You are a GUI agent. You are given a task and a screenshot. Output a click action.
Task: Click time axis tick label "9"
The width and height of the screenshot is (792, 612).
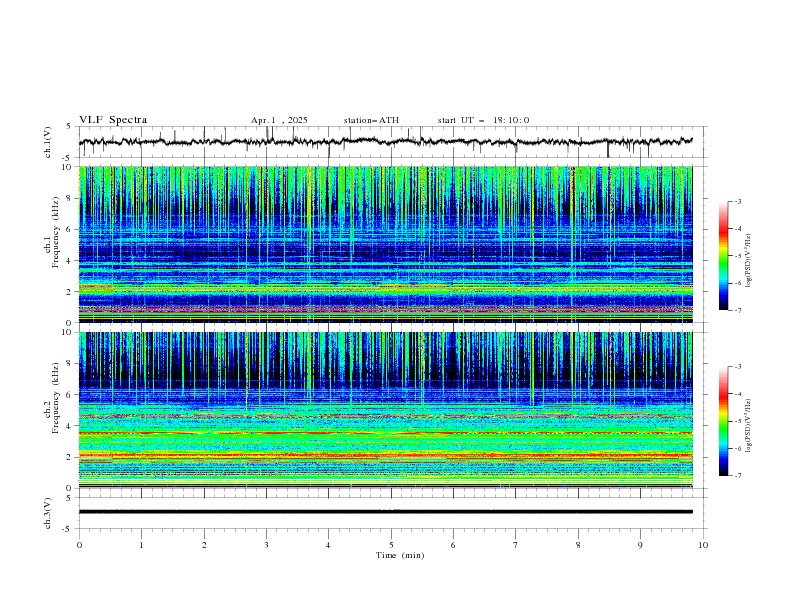click(640, 545)
